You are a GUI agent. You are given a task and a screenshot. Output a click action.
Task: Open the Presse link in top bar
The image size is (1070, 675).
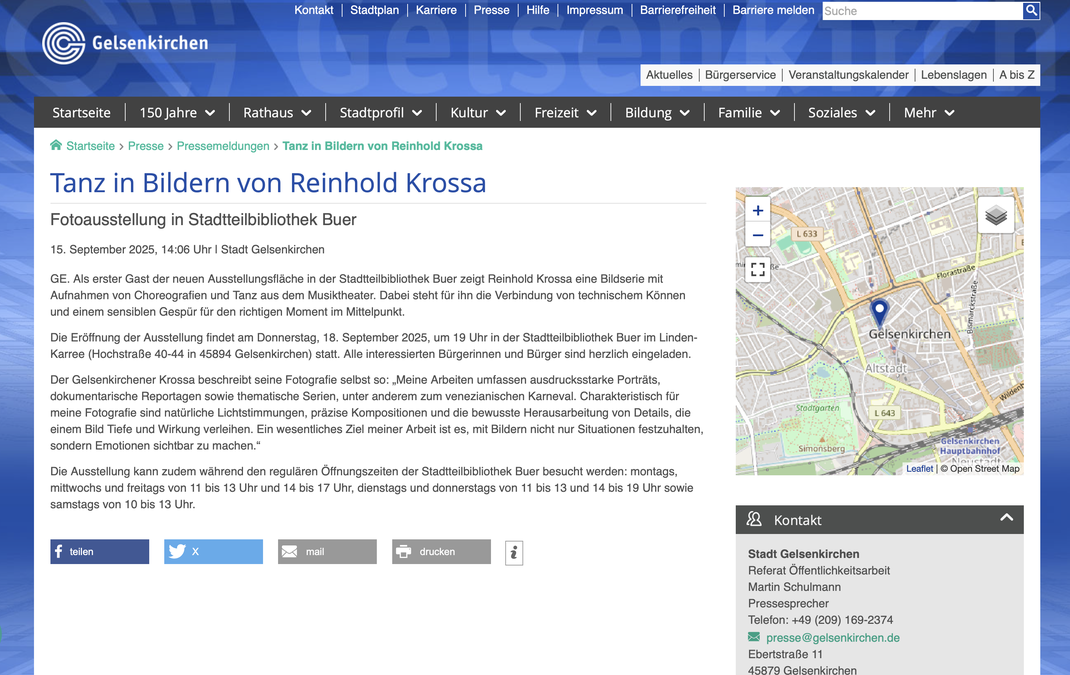pos(491,10)
